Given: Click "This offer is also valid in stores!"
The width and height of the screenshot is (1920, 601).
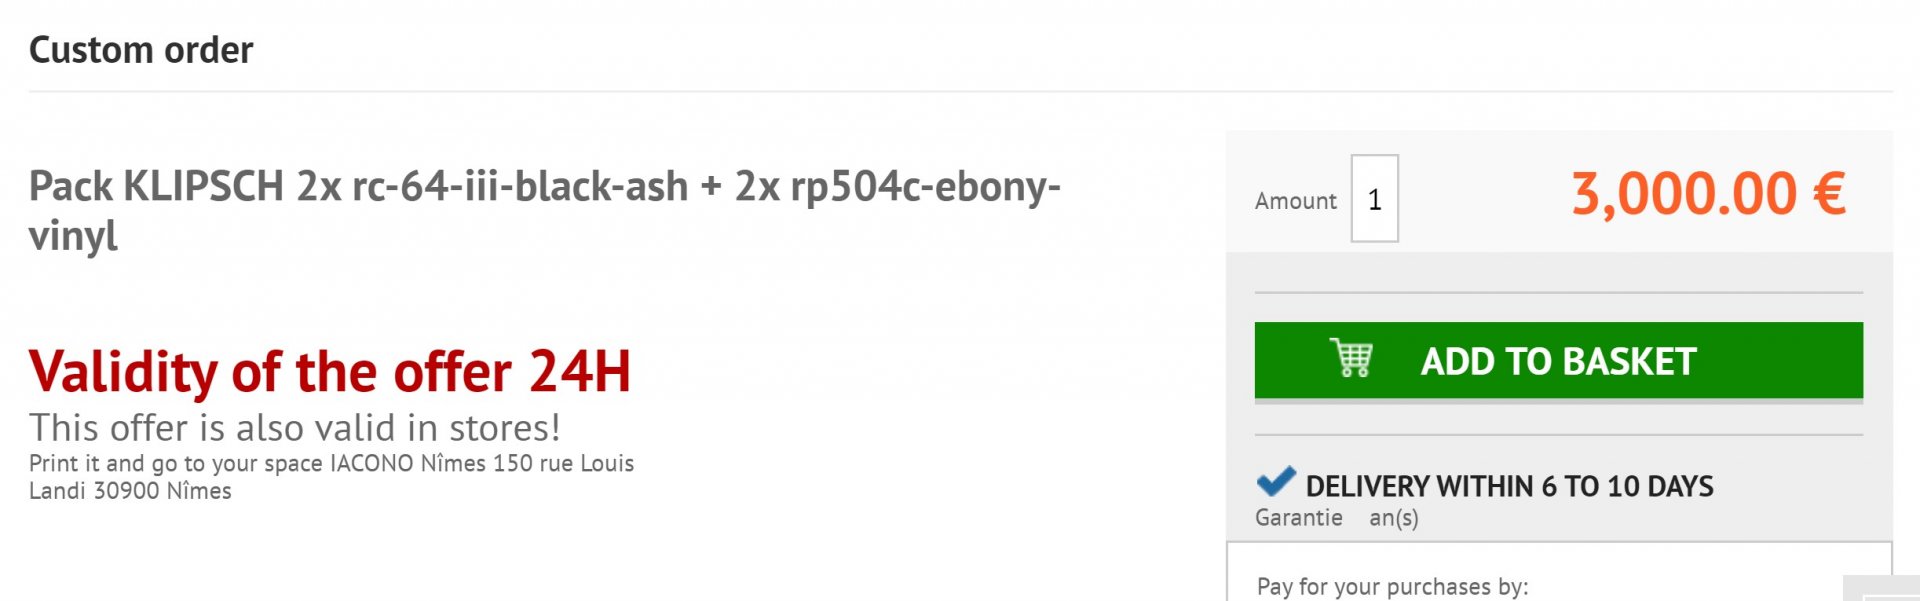Looking at the screenshot, I should tap(294, 428).
